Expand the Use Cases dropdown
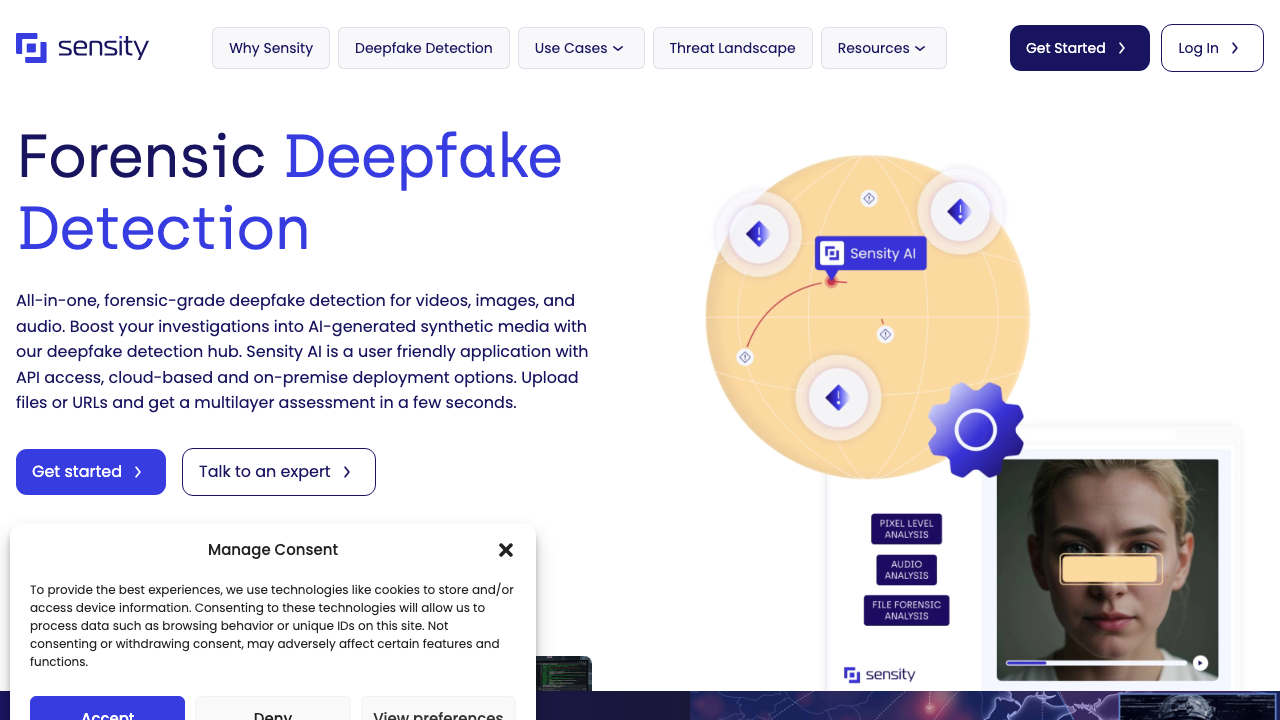This screenshot has width=1280, height=720. pyautogui.click(x=581, y=48)
